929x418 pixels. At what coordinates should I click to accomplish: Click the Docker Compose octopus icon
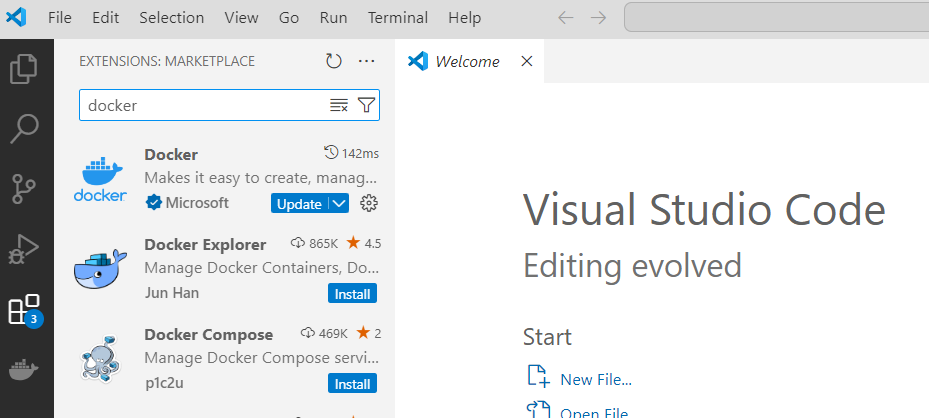[100, 358]
